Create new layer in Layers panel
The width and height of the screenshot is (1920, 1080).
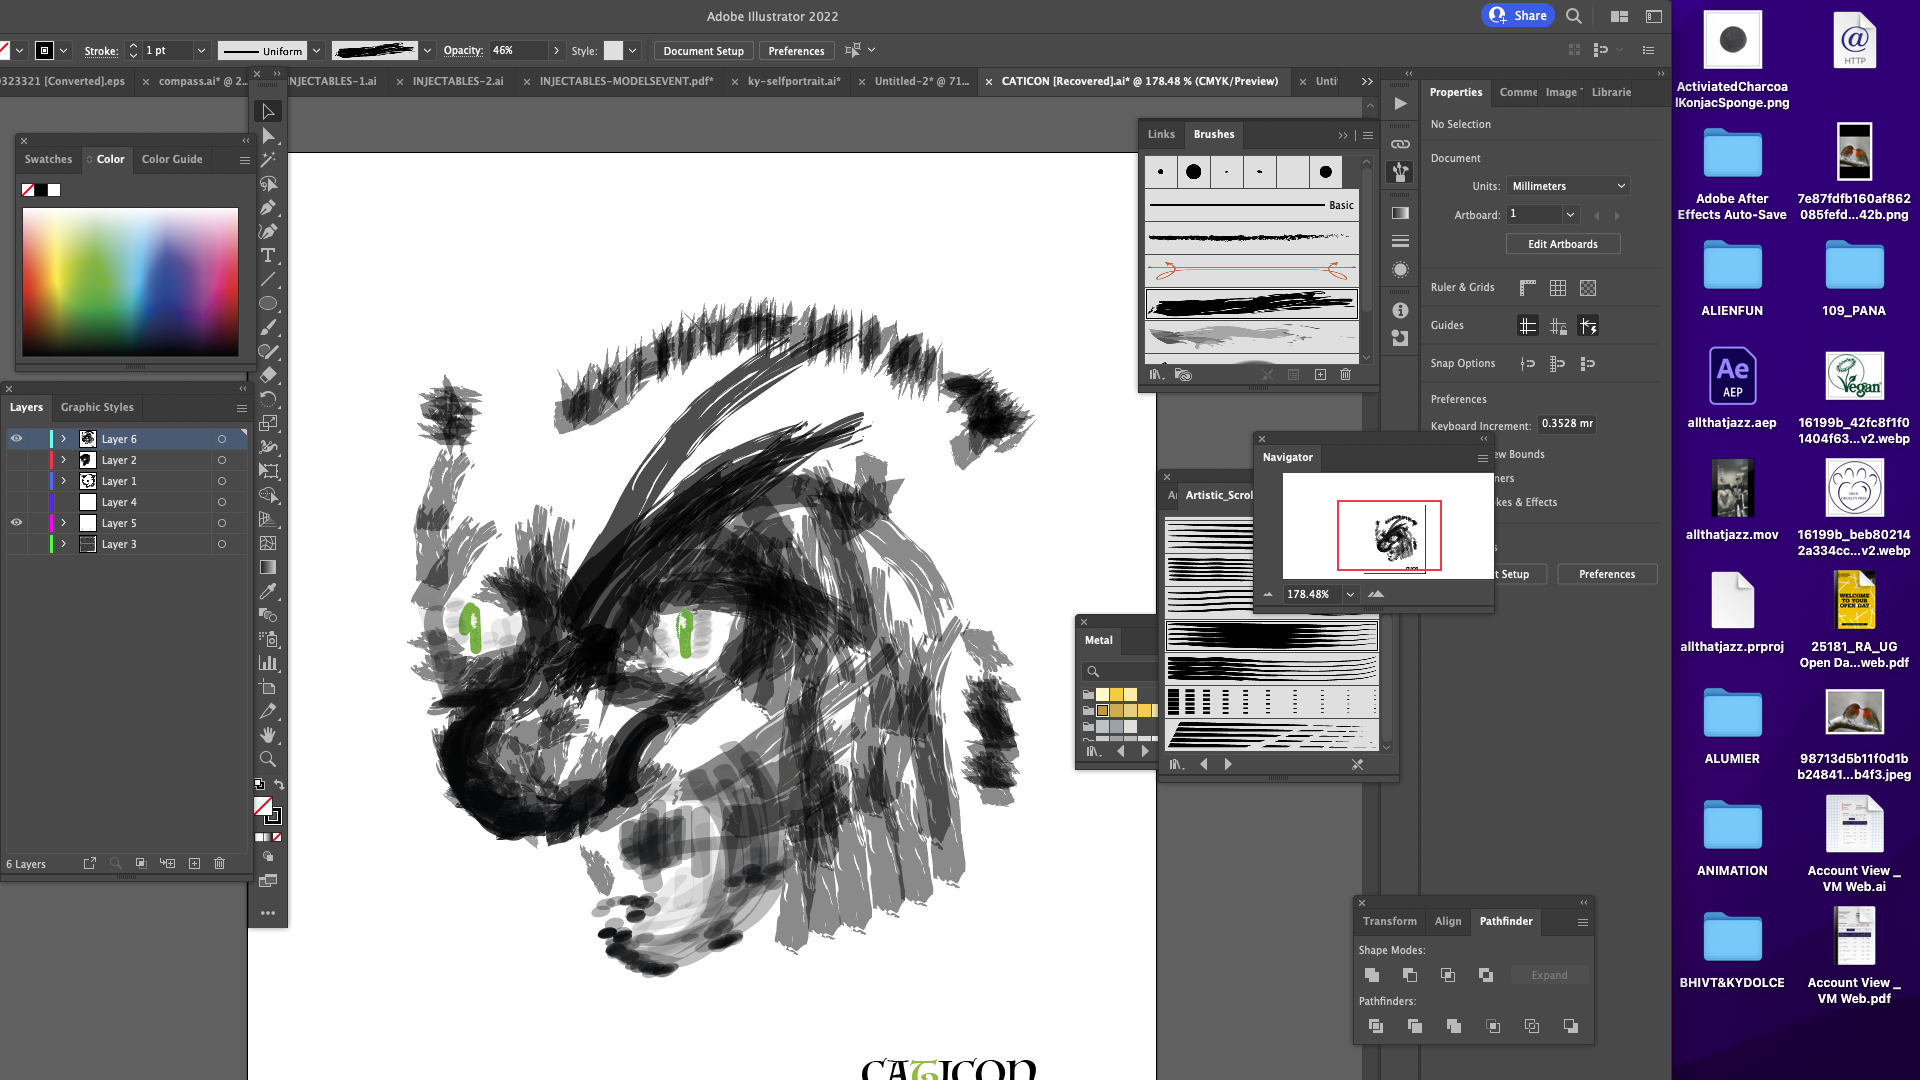(x=194, y=863)
